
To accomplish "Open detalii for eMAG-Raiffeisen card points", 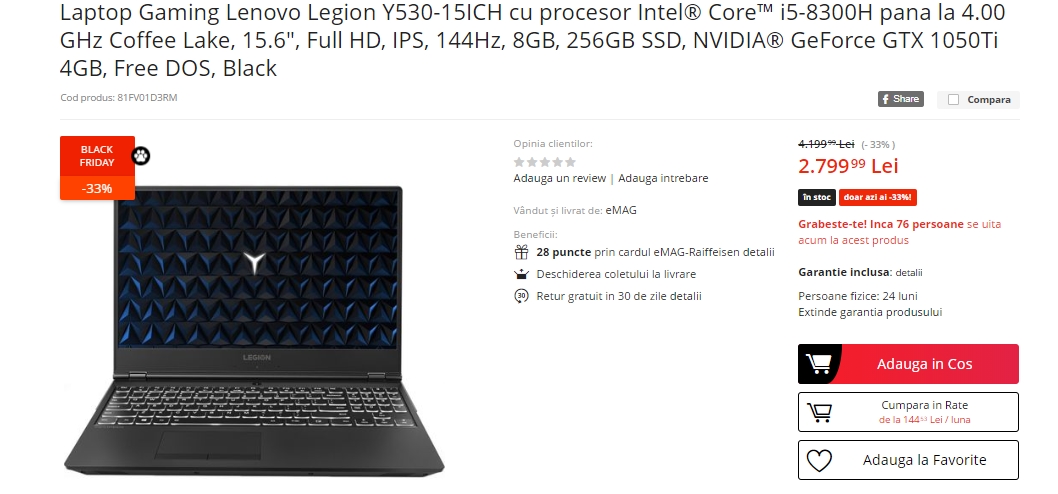I will [x=758, y=252].
